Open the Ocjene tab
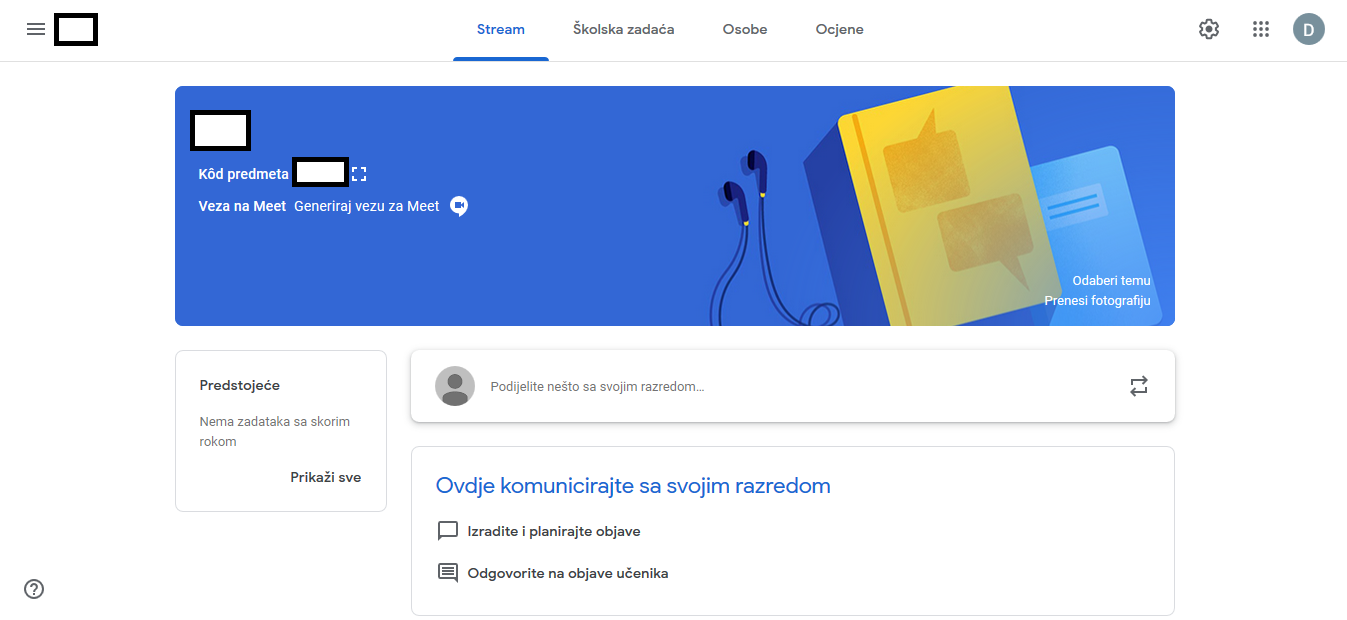Screen dimensions: 1347x620 840,30
